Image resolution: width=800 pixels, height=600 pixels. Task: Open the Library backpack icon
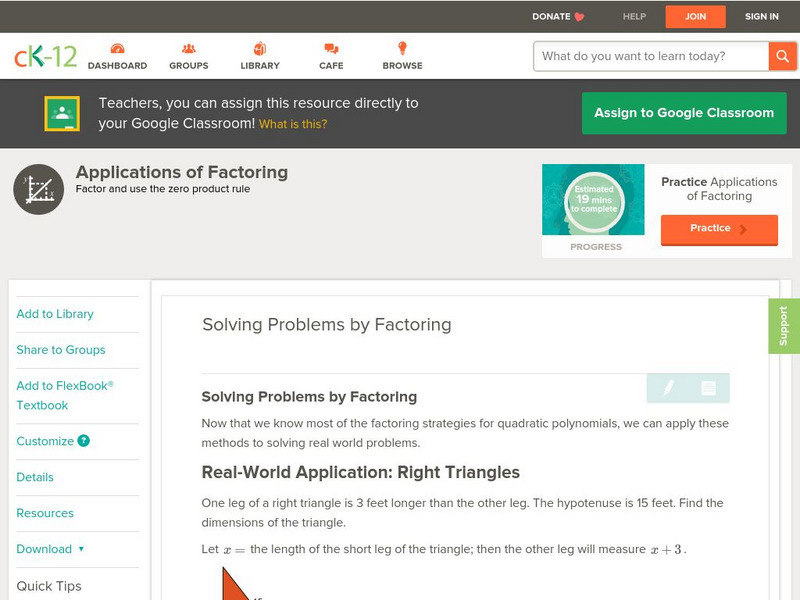(x=260, y=48)
